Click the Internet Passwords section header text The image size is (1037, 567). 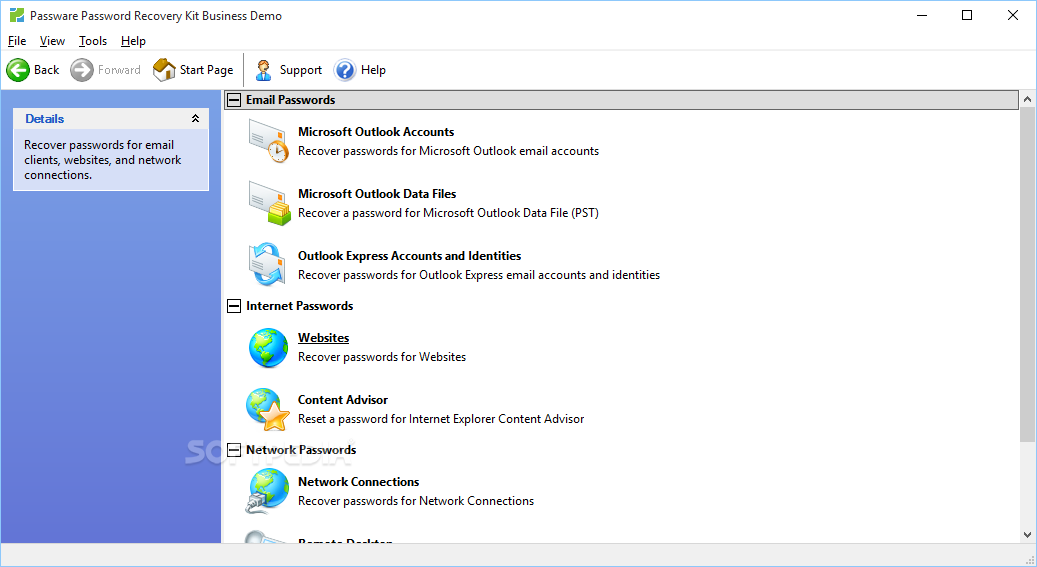coord(300,306)
